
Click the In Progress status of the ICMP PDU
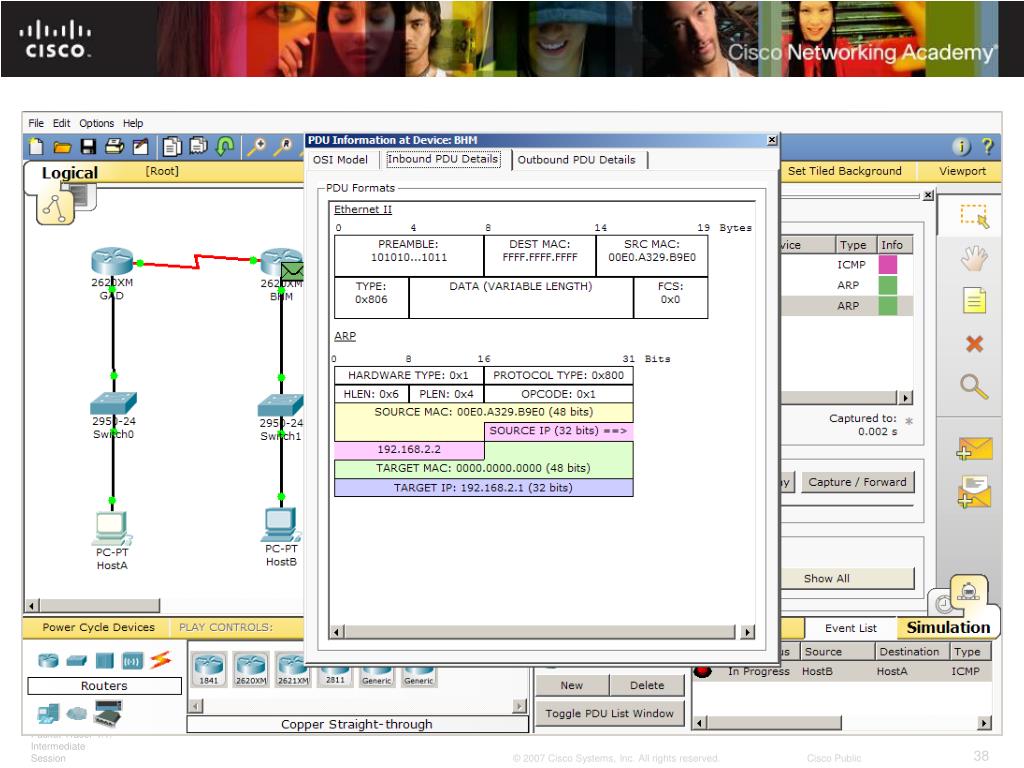coord(758,671)
